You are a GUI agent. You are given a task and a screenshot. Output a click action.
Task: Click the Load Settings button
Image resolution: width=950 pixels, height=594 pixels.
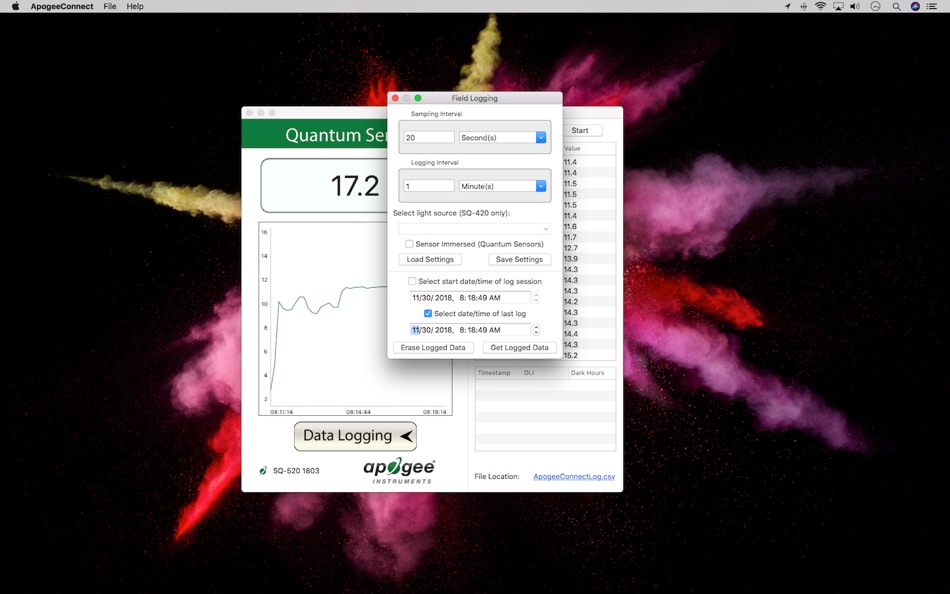tap(430, 259)
